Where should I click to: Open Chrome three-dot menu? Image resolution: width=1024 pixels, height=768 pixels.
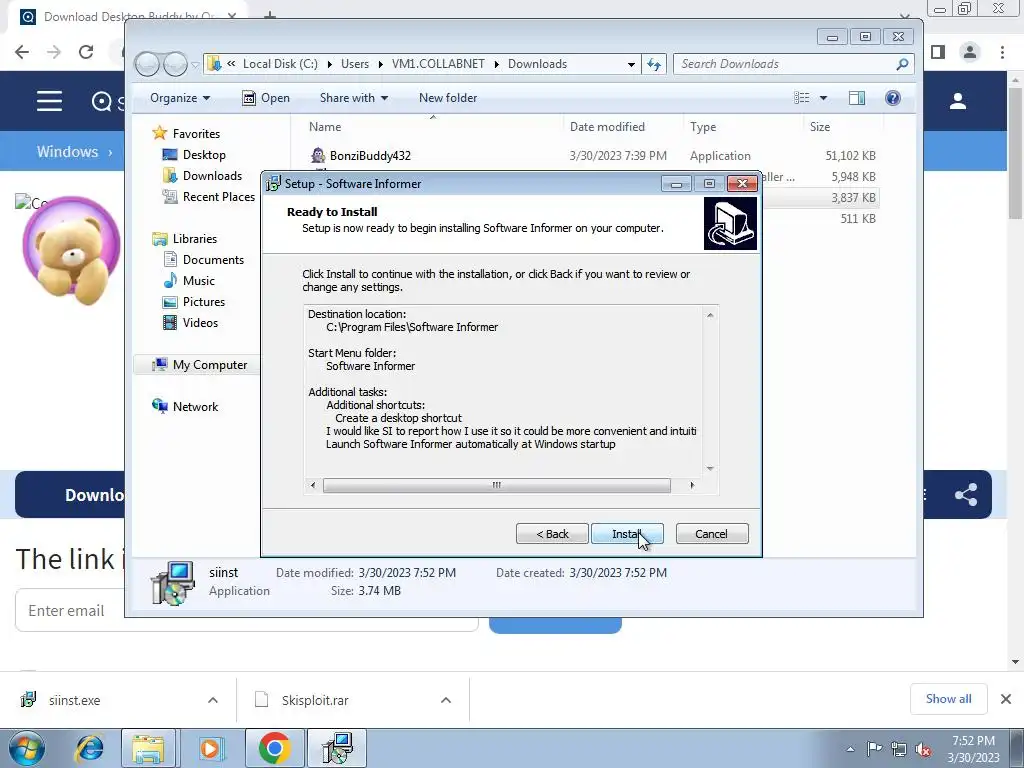tap(1002, 52)
